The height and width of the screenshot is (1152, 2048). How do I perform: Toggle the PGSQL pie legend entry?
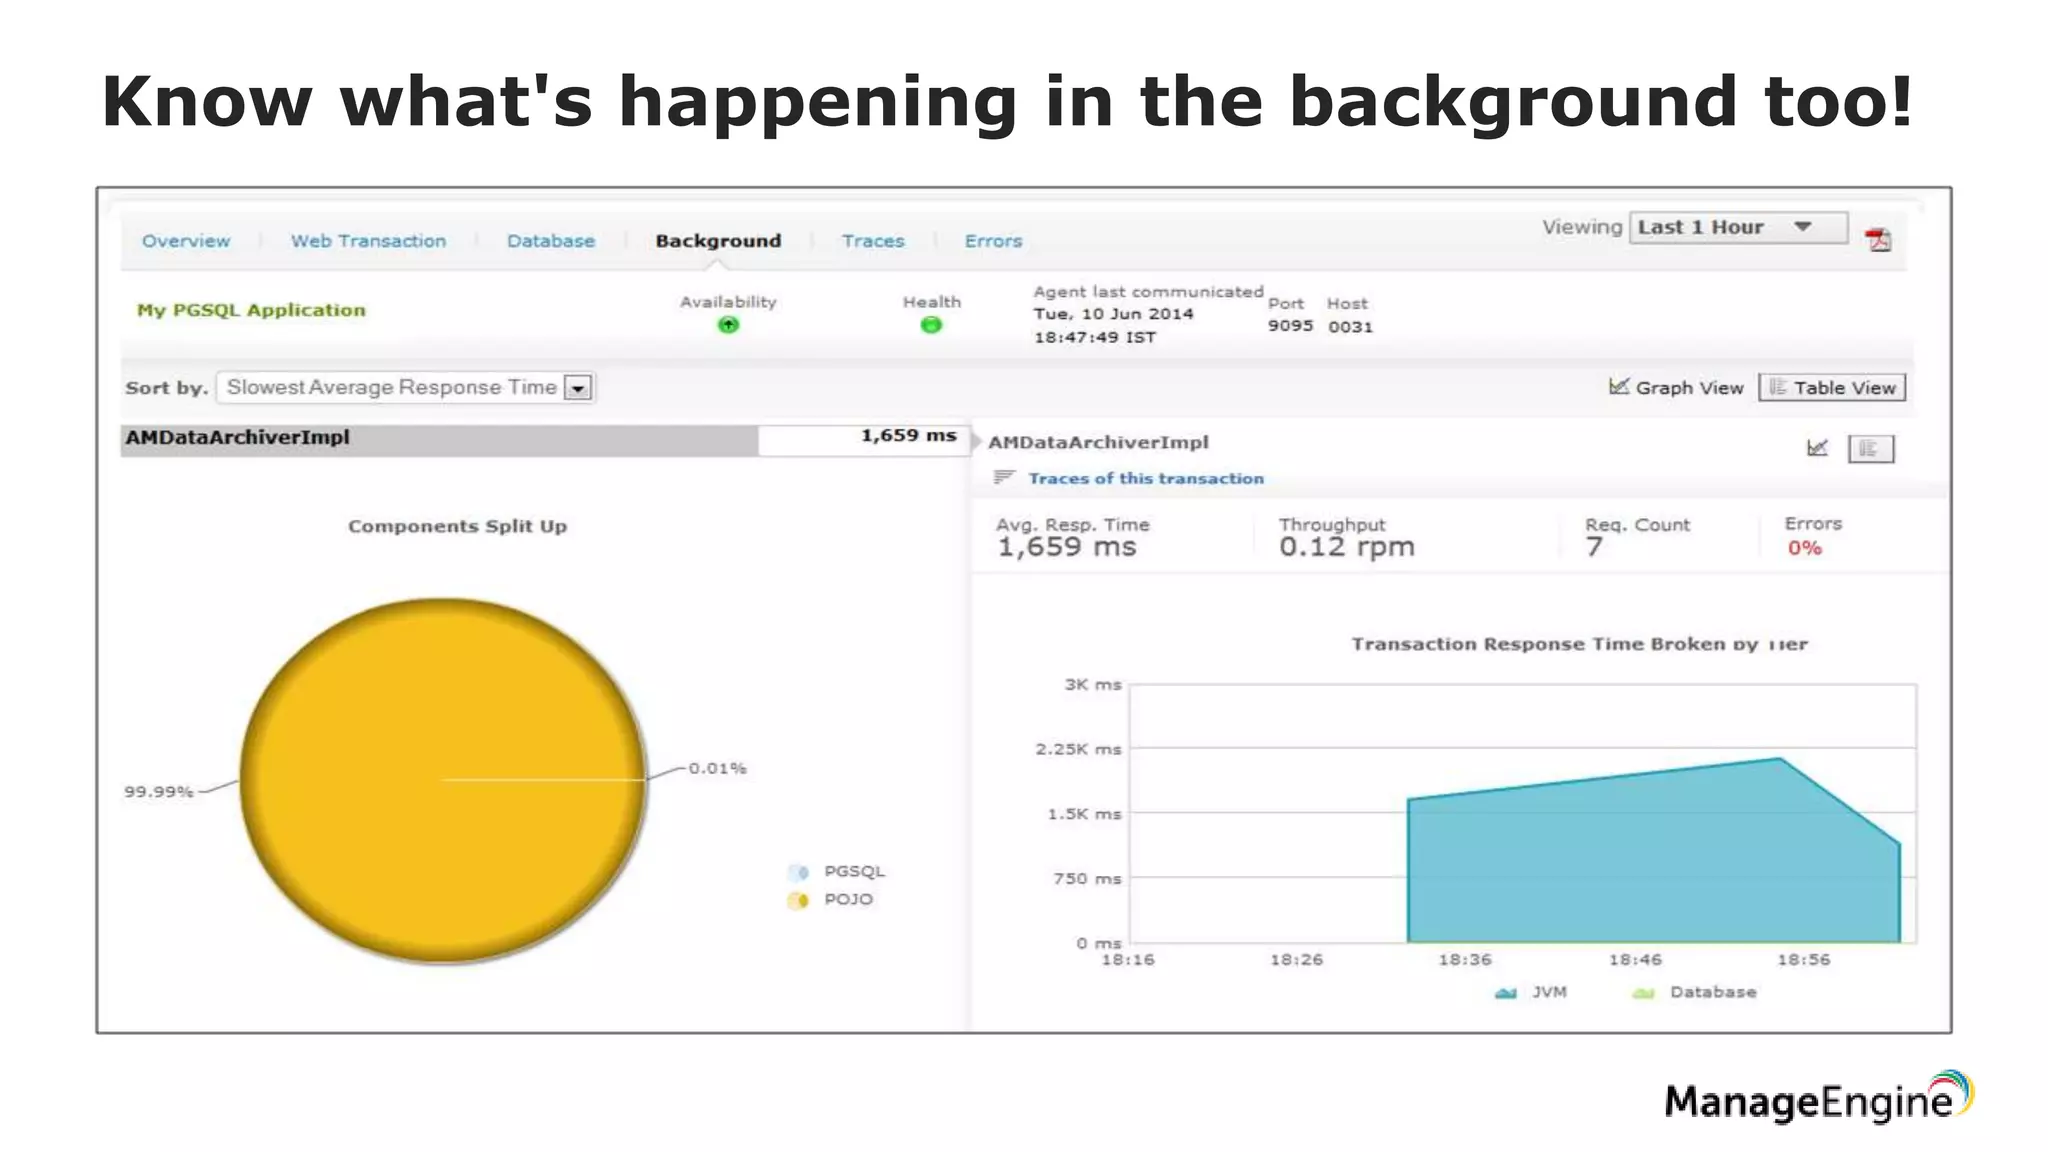(x=852, y=871)
